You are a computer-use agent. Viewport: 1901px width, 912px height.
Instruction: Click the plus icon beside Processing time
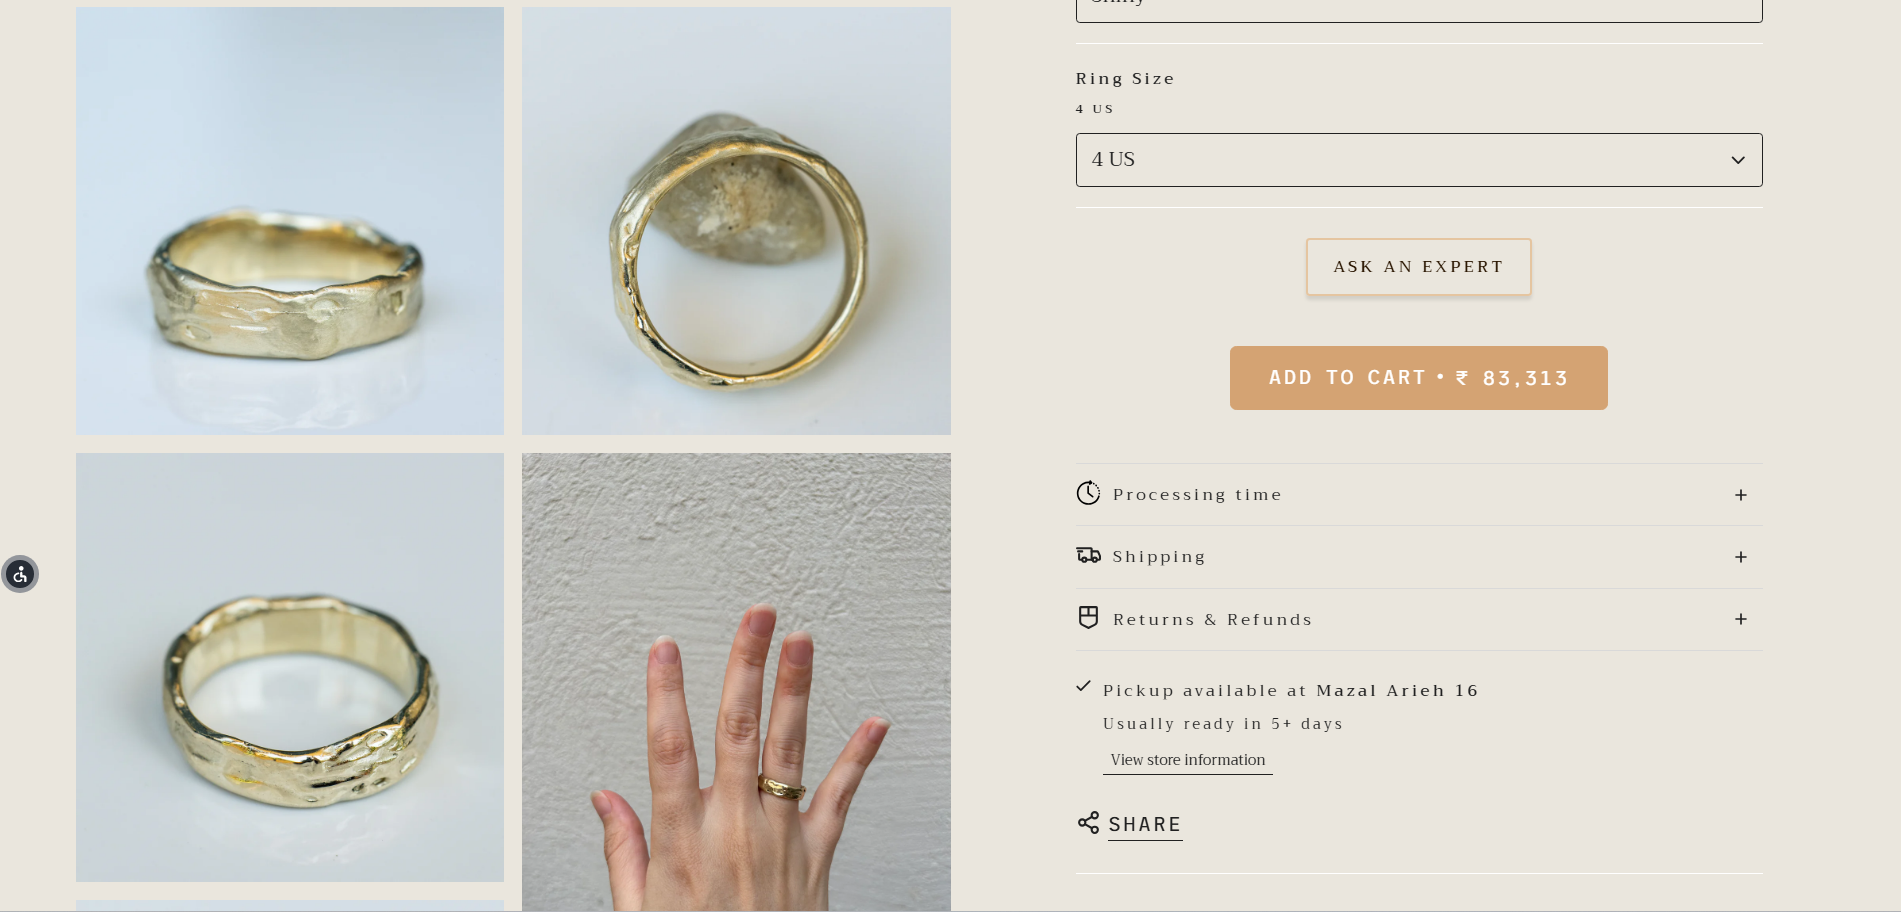(x=1741, y=495)
